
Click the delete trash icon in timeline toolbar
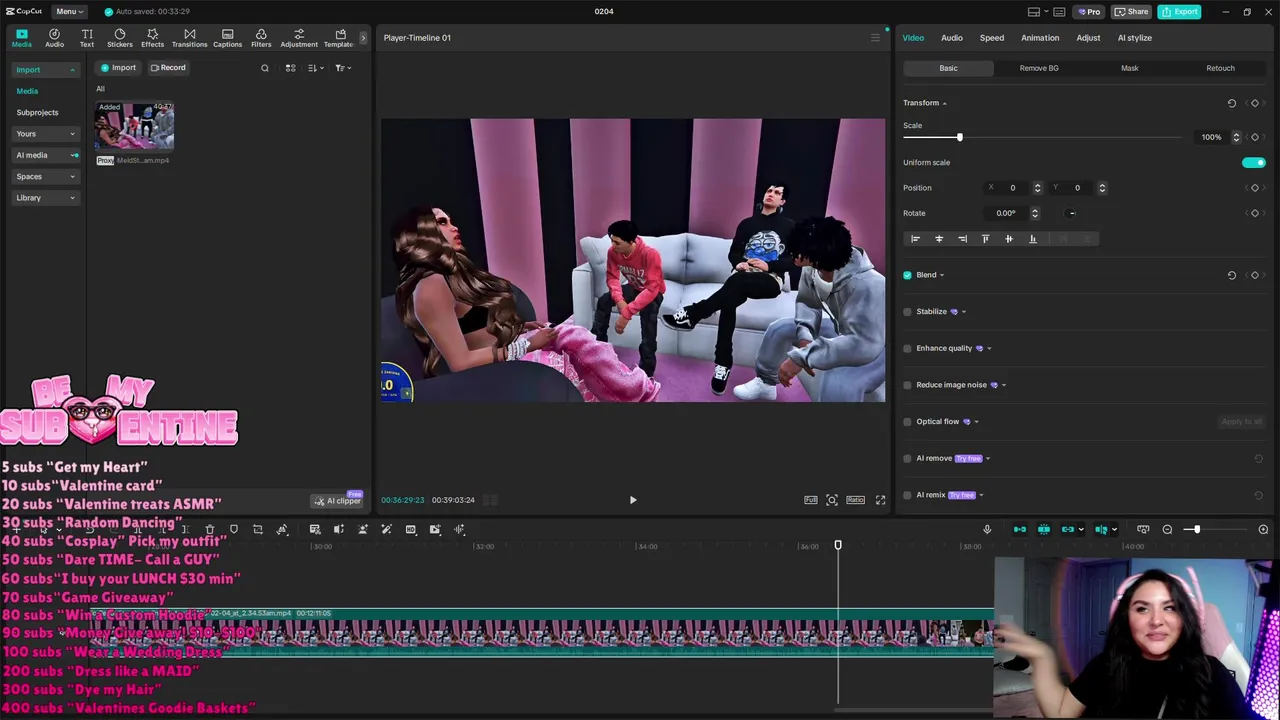[x=209, y=529]
